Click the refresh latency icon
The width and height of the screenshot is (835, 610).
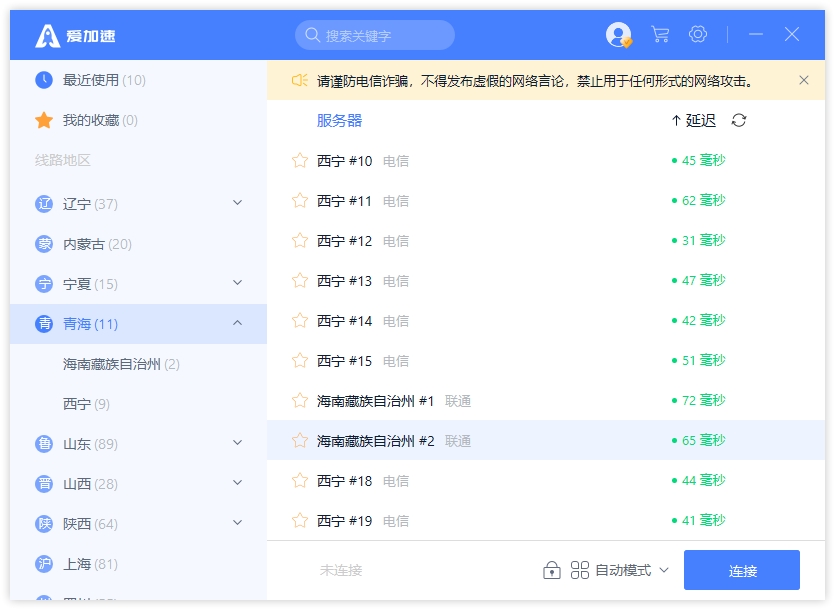pyautogui.click(x=739, y=120)
